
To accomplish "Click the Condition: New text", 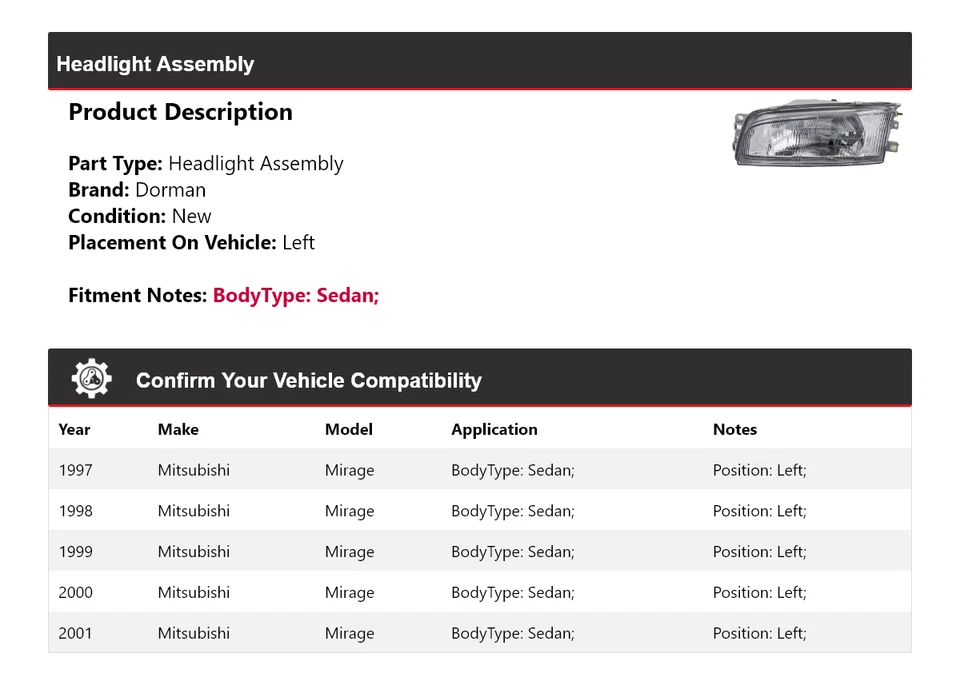I will point(140,216).
